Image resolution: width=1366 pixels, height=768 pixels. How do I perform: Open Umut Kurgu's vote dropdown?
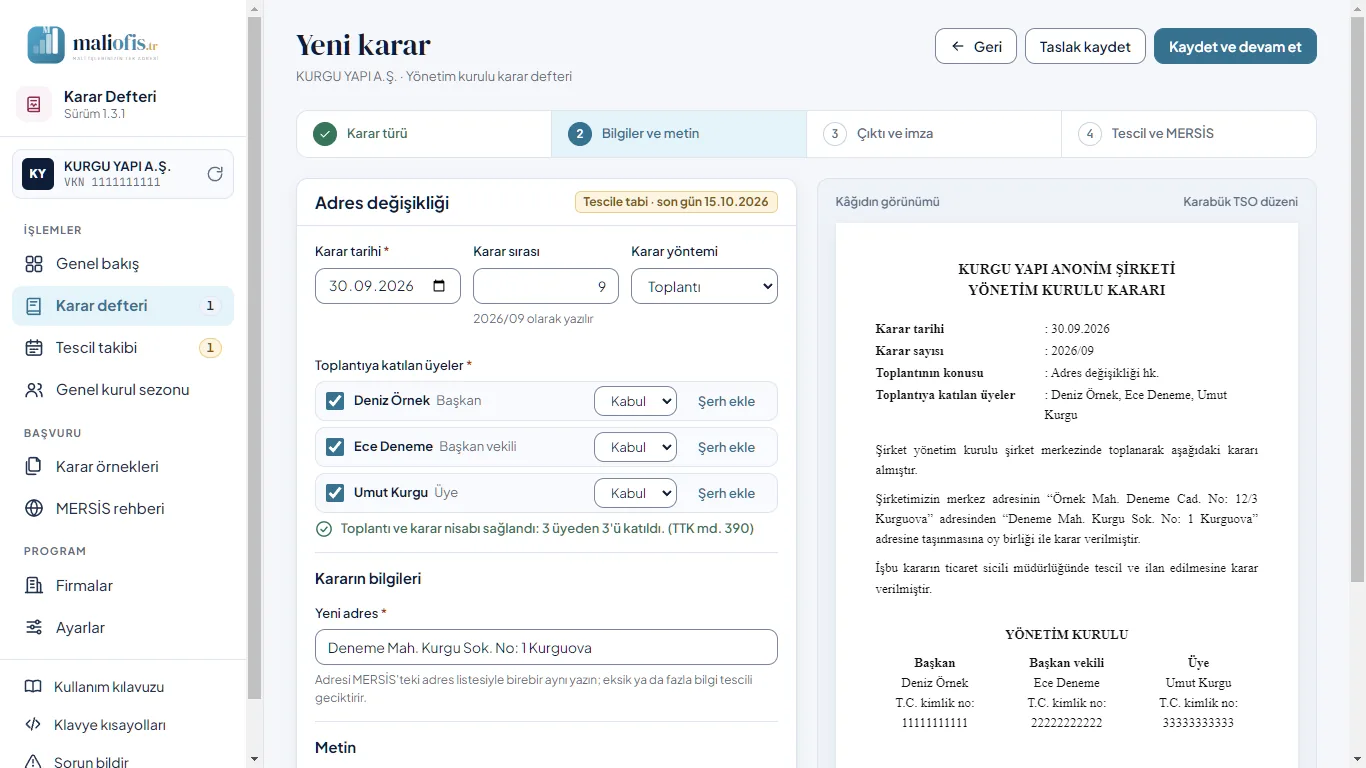point(635,493)
